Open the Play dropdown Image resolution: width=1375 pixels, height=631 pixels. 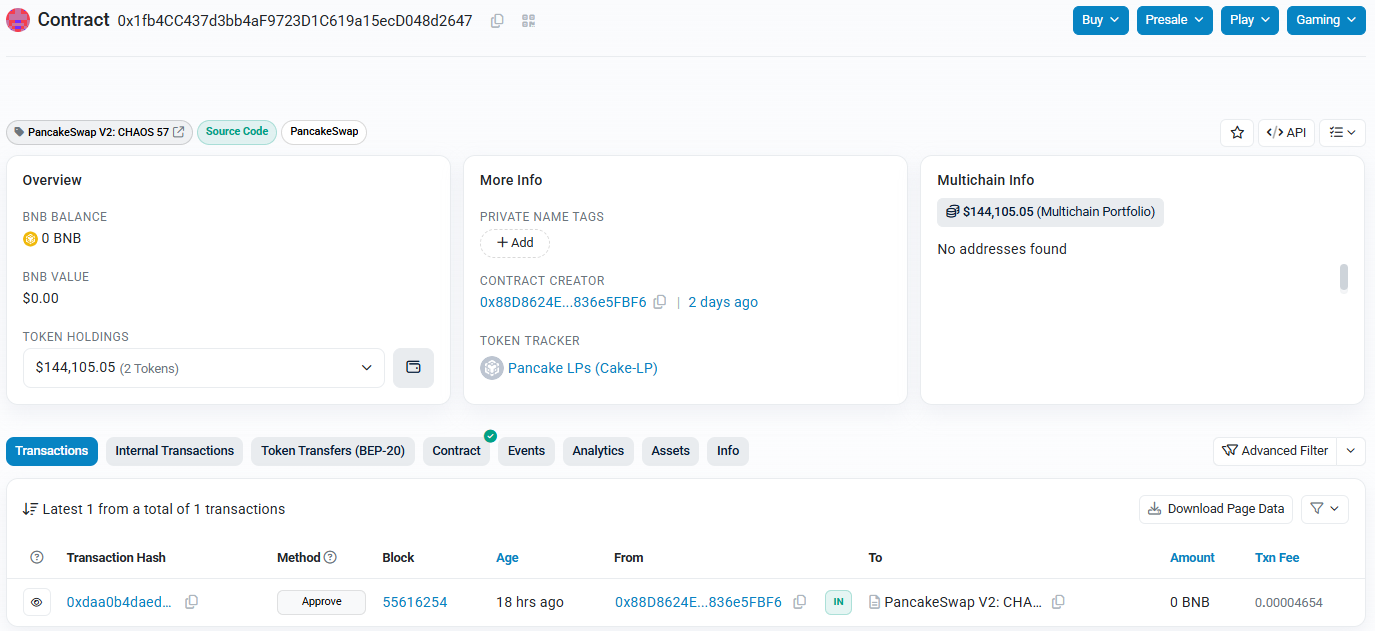click(1250, 20)
